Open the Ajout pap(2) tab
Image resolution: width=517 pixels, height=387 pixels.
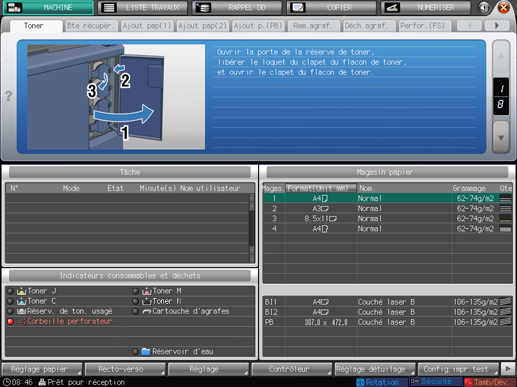click(202, 26)
